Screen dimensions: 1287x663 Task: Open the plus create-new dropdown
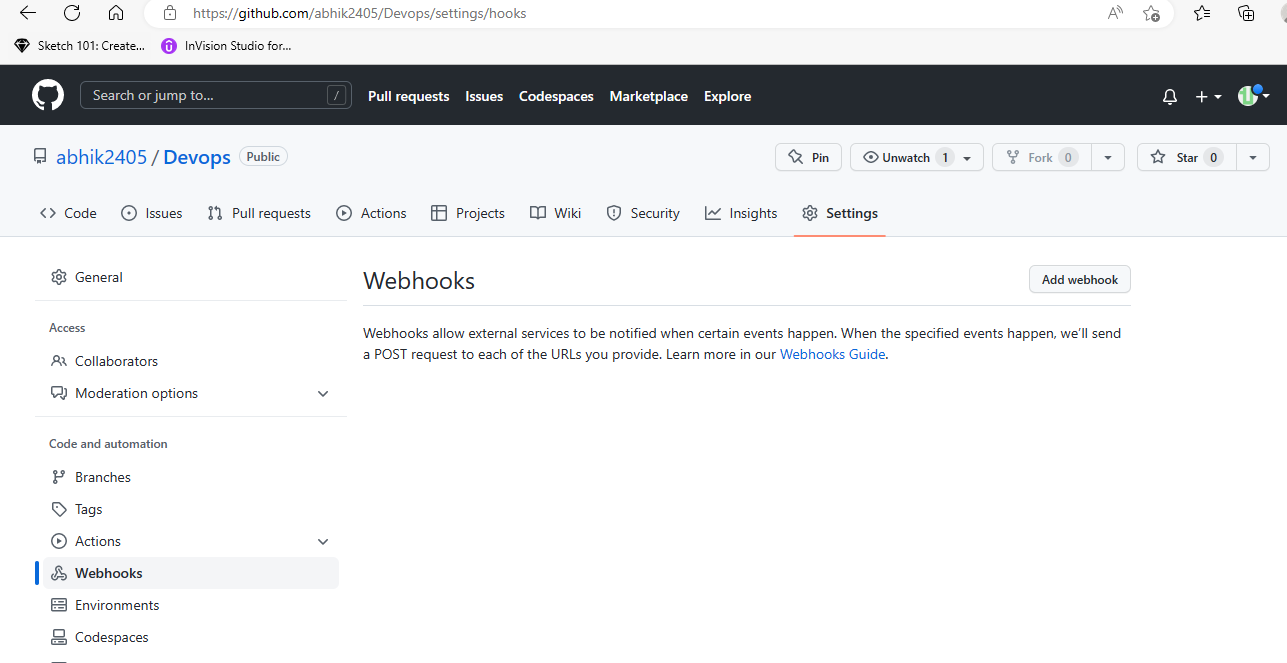[1208, 97]
